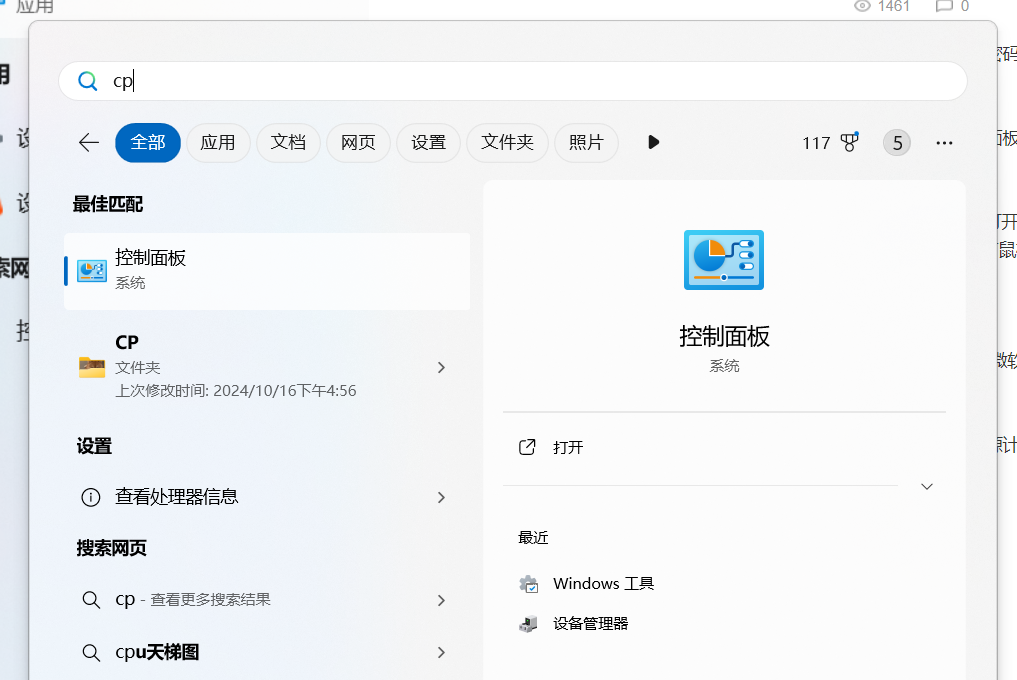Open the rewards trophy icon beside 117

tap(850, 142)
